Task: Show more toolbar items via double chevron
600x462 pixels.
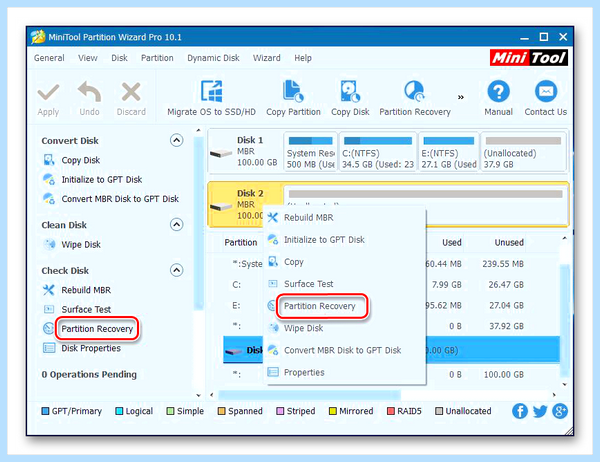Action: tap(461, 97)
